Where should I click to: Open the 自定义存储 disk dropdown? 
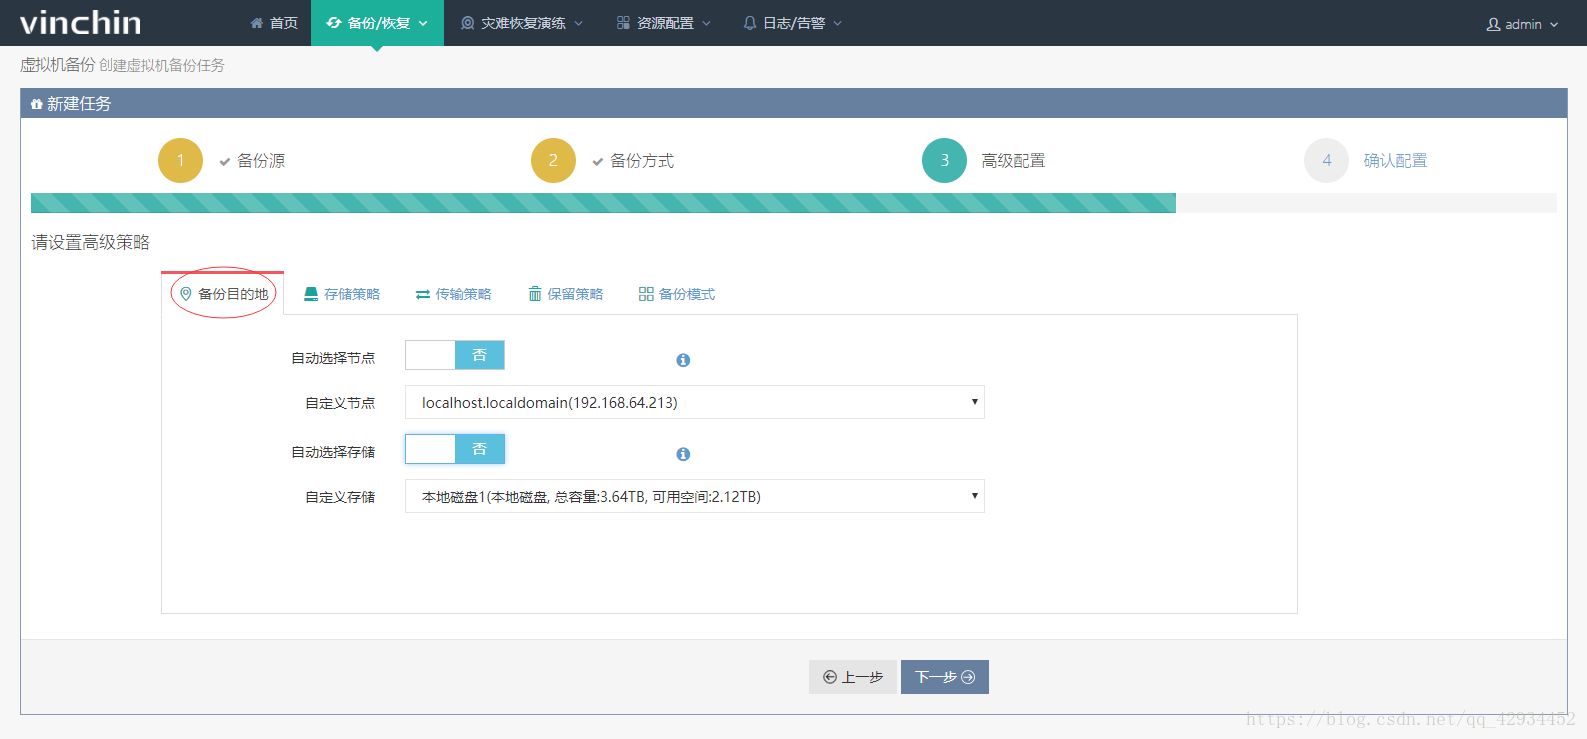[694, 496]
